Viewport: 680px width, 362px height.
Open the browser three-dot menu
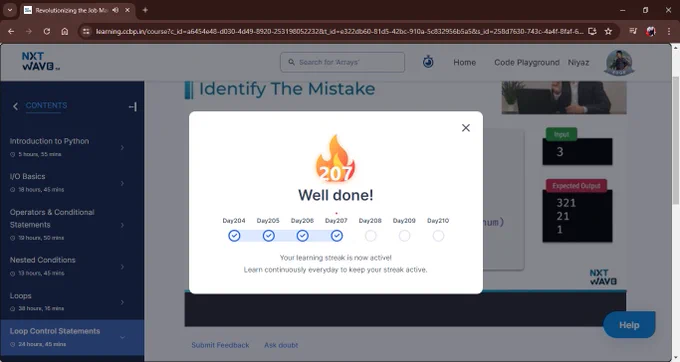coord(669,31)
